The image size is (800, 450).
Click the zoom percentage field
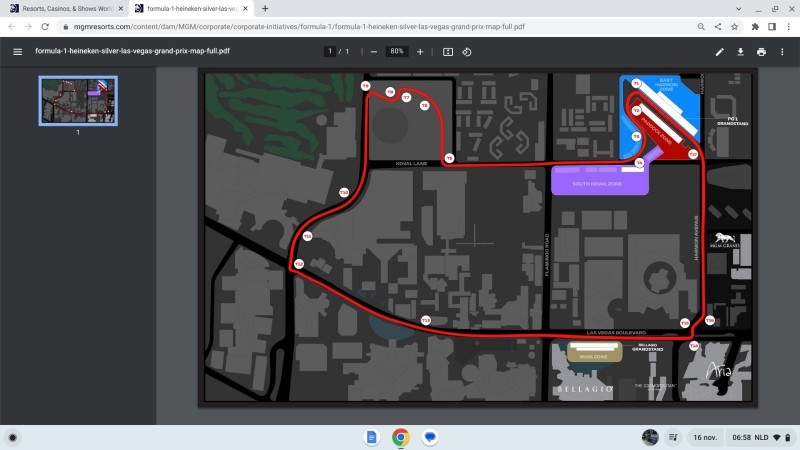(x=397, y=51)
